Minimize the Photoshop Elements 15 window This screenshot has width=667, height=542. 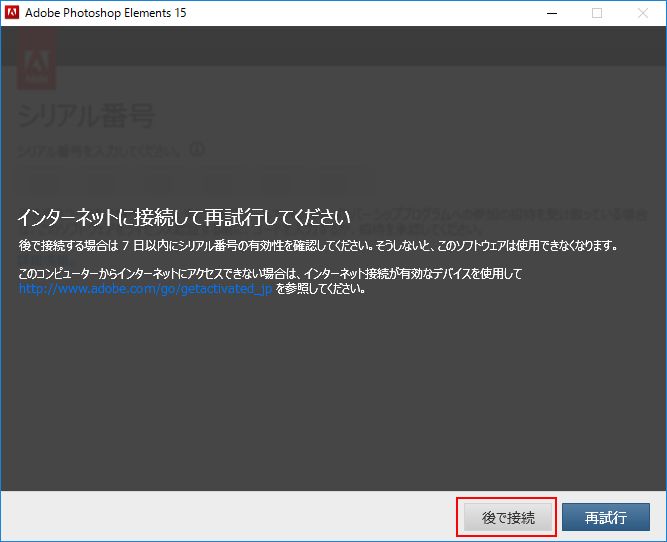pos(552,13)
